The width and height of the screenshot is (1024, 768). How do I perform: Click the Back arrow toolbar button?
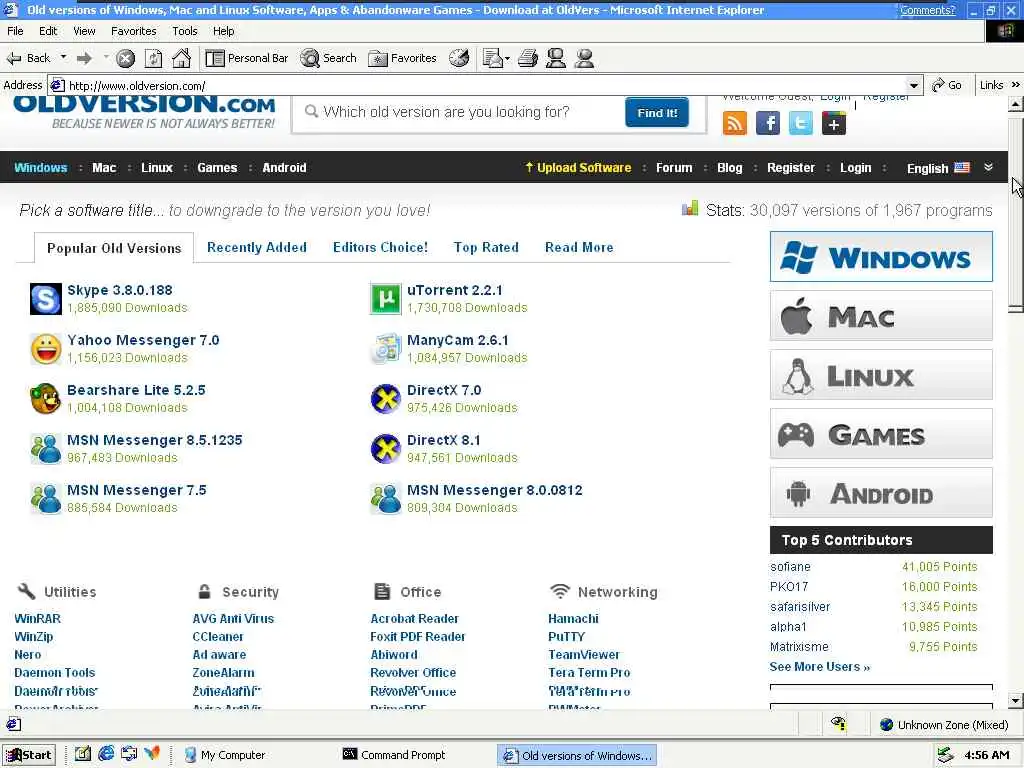pos(28,58)
